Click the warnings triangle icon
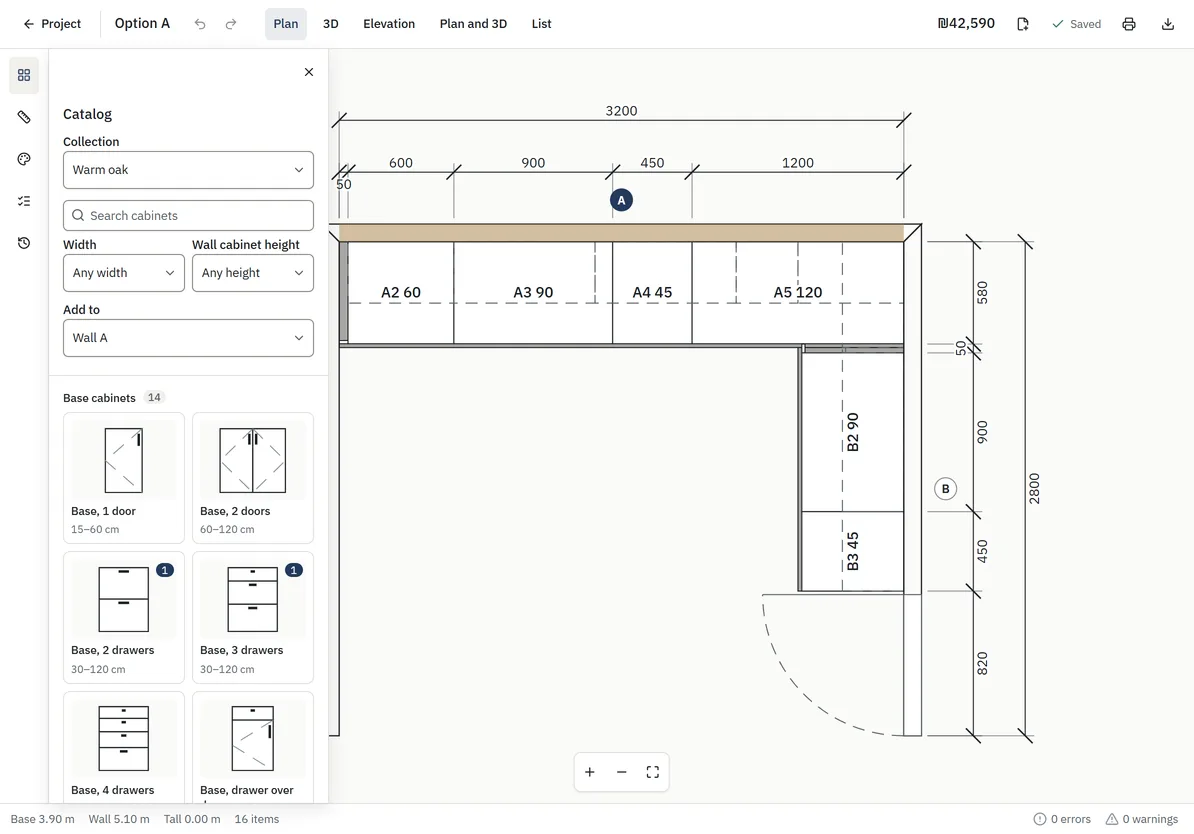The image size is (1194, 834). [x=1112, y=819]
